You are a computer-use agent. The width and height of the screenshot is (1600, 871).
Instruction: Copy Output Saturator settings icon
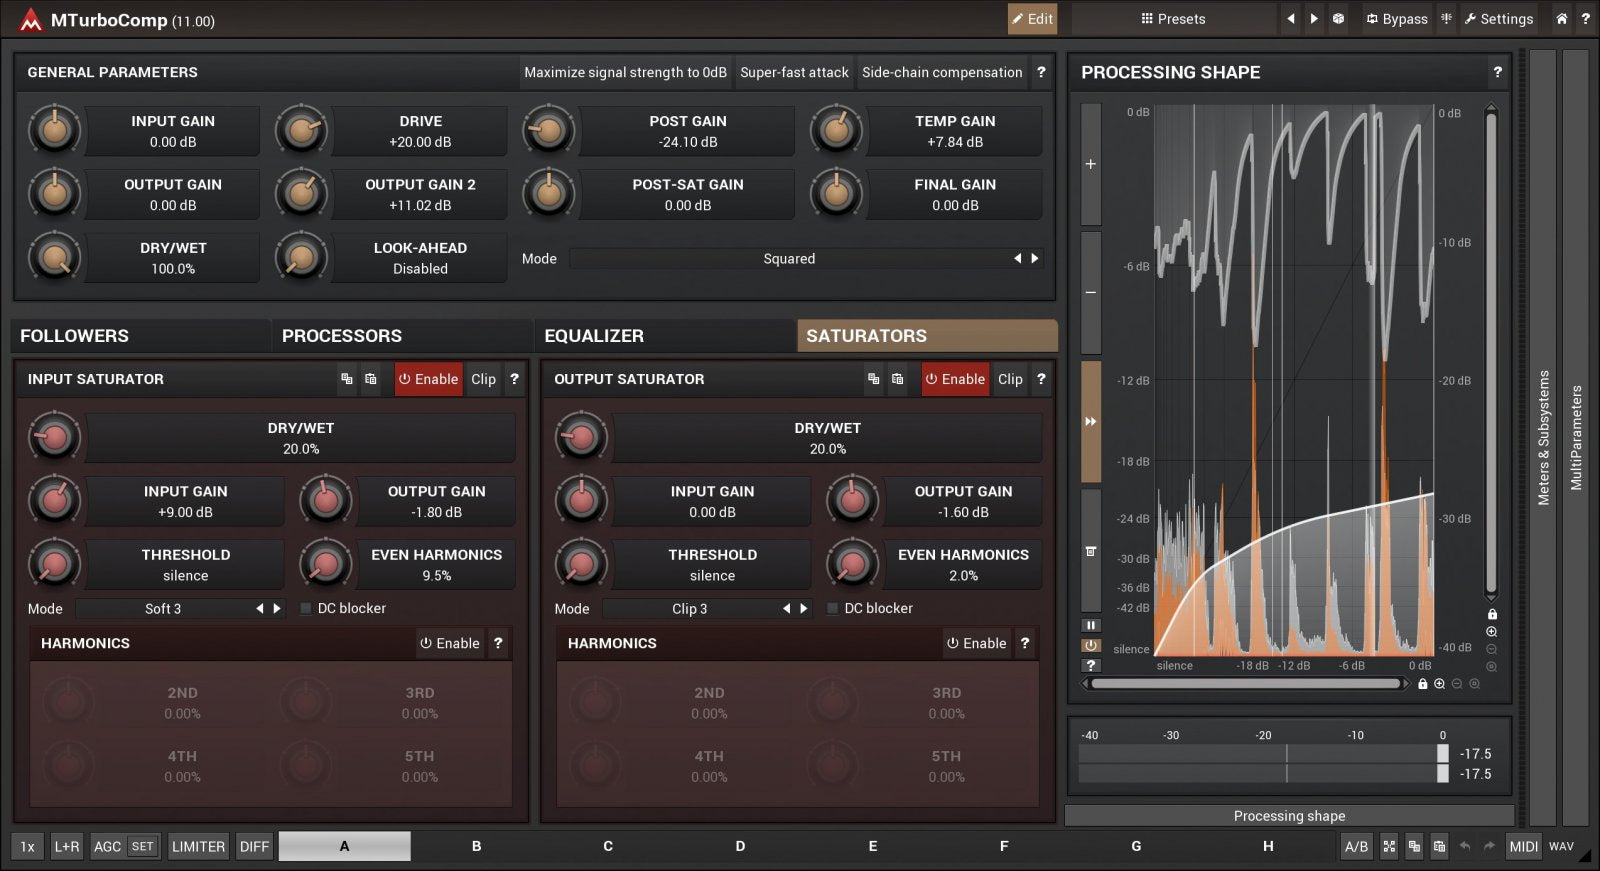pyautogui.click(x=874, y=379)
